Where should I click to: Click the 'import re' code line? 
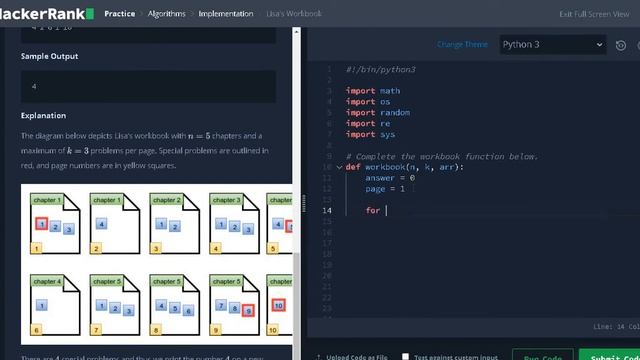368,124
